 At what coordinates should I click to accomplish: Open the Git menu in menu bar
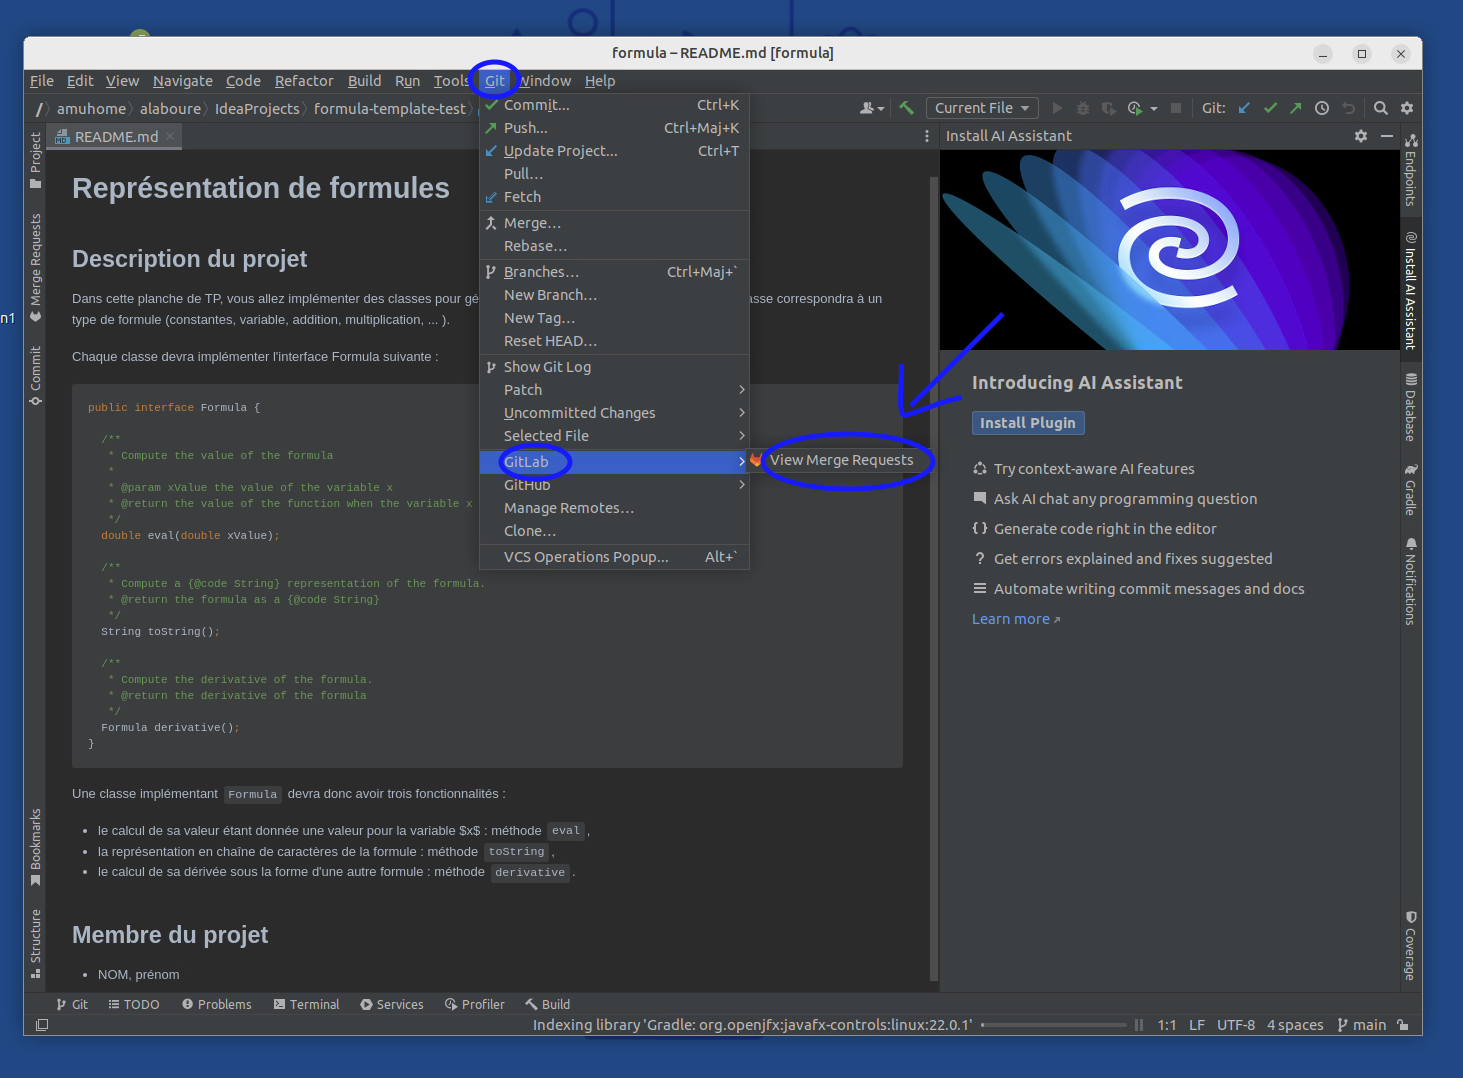[x=495, y=81]
